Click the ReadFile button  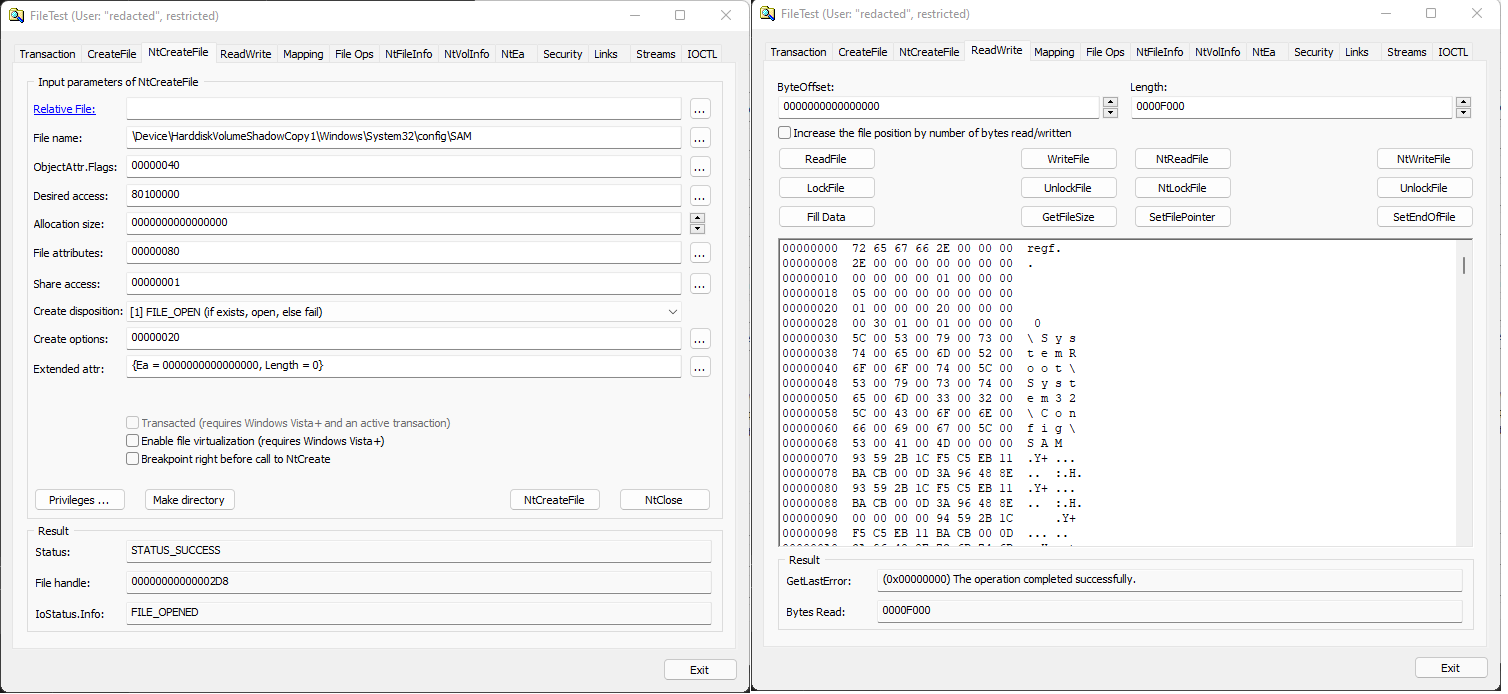[x=827, y=159]
